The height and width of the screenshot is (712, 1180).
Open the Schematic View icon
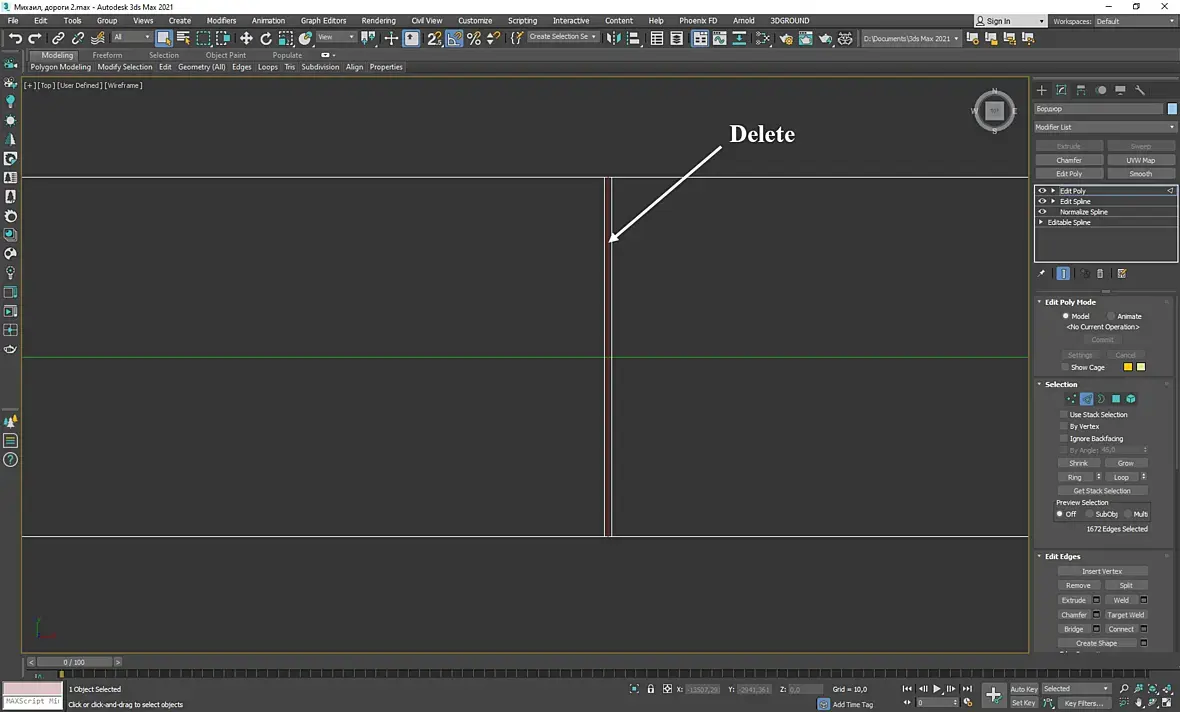pos(740,38)
